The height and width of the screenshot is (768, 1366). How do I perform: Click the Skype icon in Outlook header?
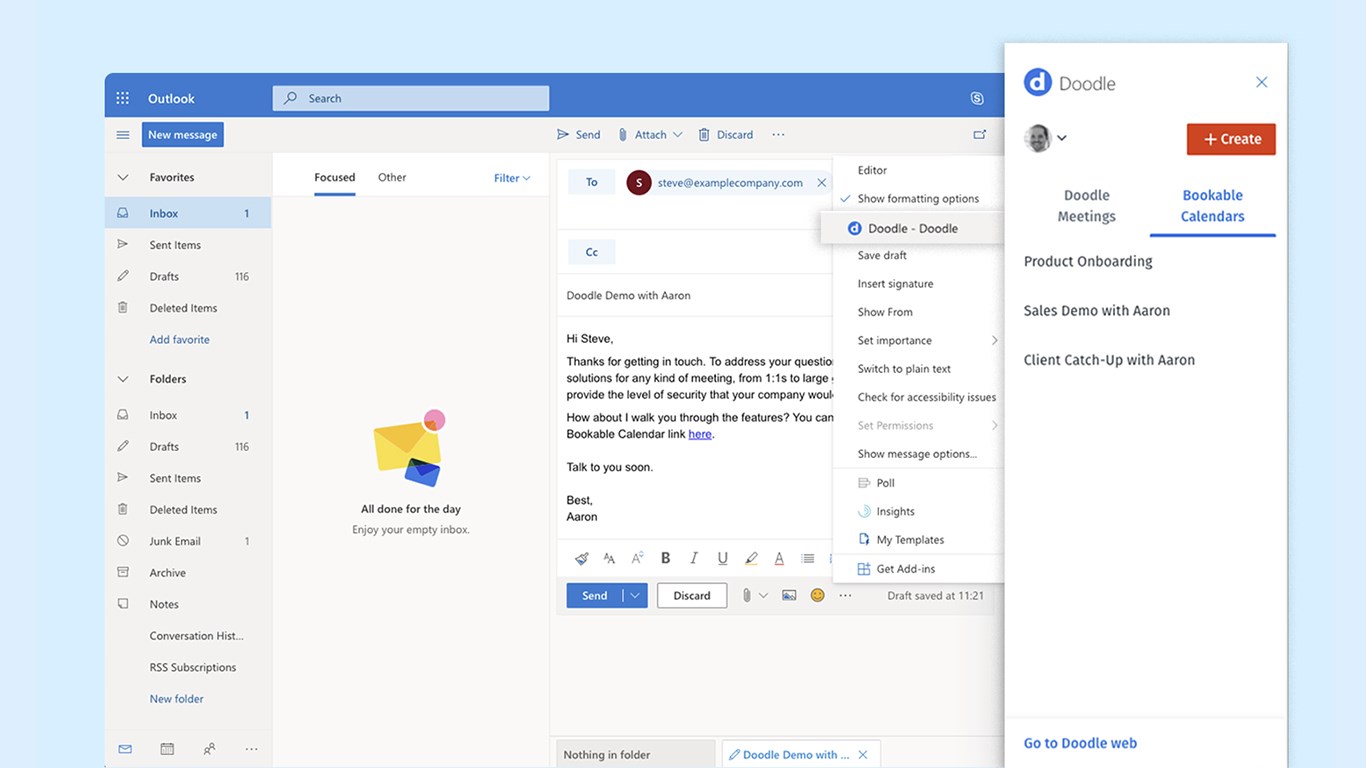coord(977,98)
